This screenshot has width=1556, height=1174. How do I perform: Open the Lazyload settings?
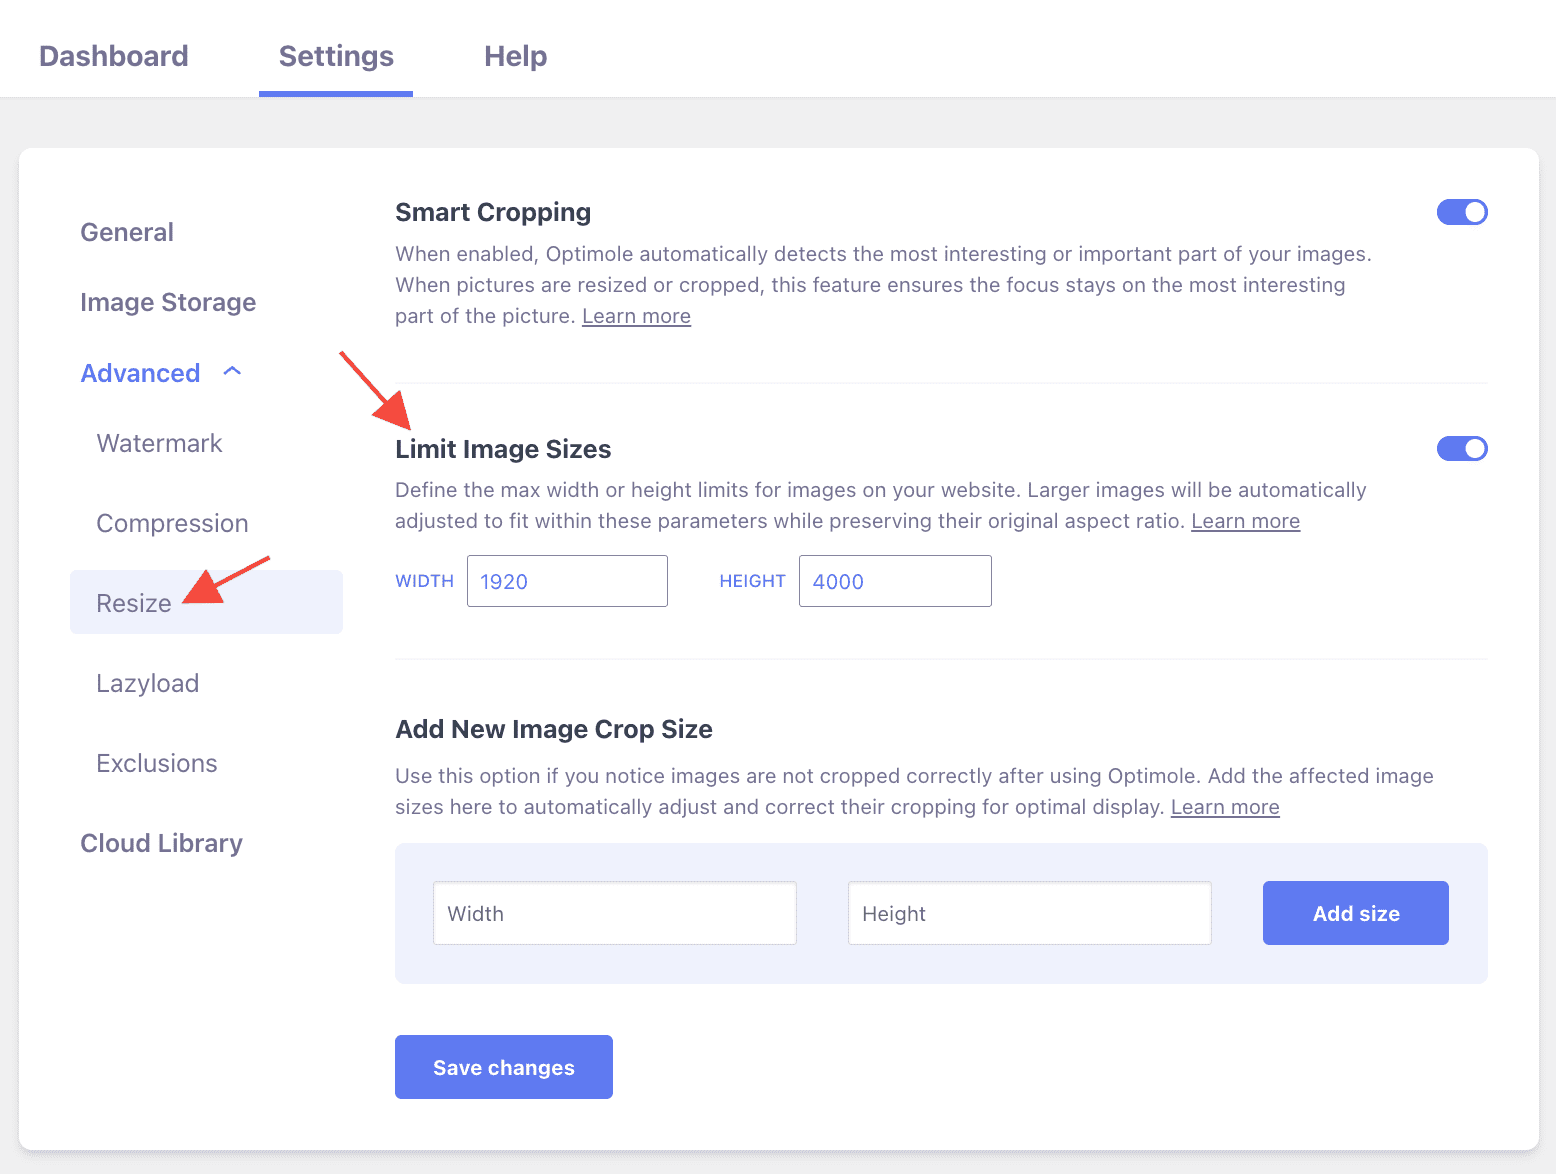[x=147, y=683]
